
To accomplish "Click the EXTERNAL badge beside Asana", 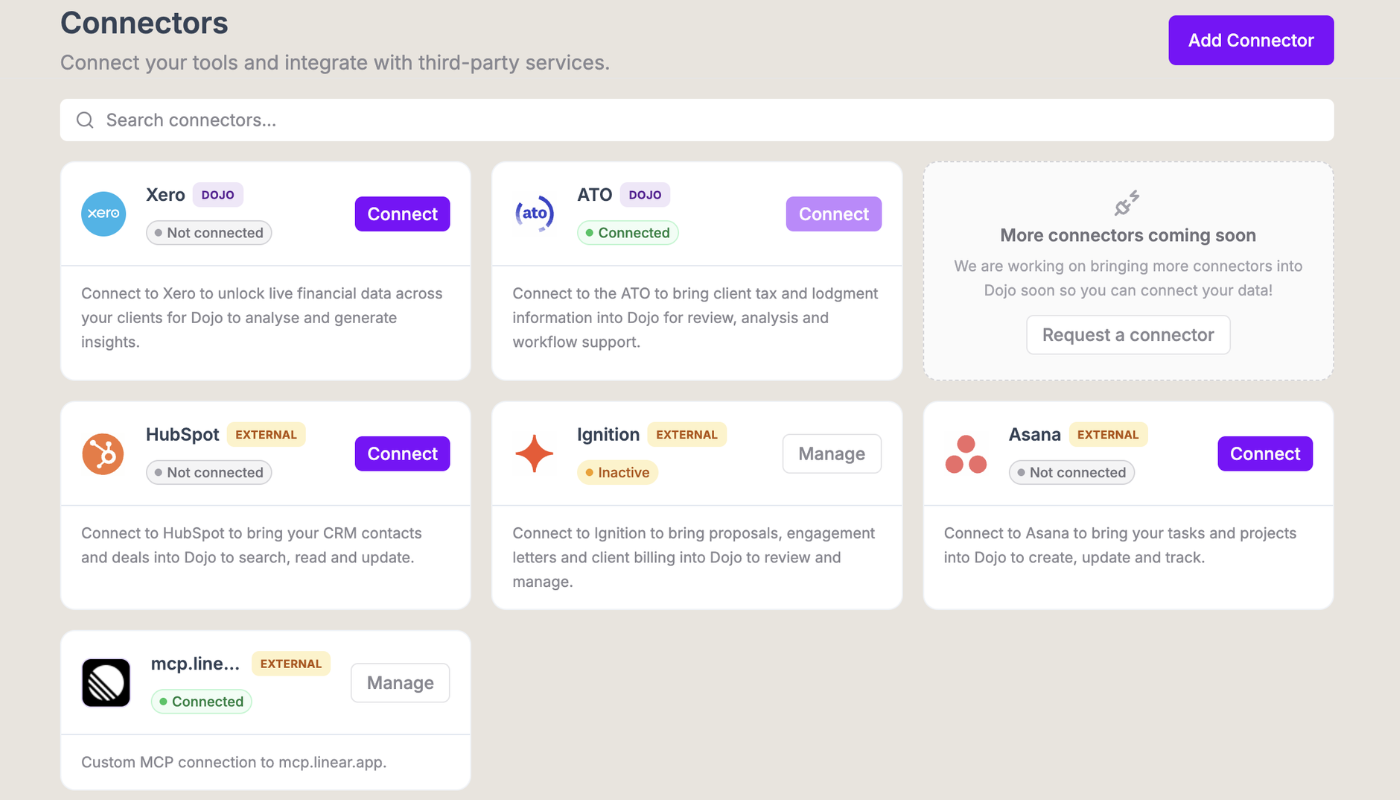I will click(1108, 435).
